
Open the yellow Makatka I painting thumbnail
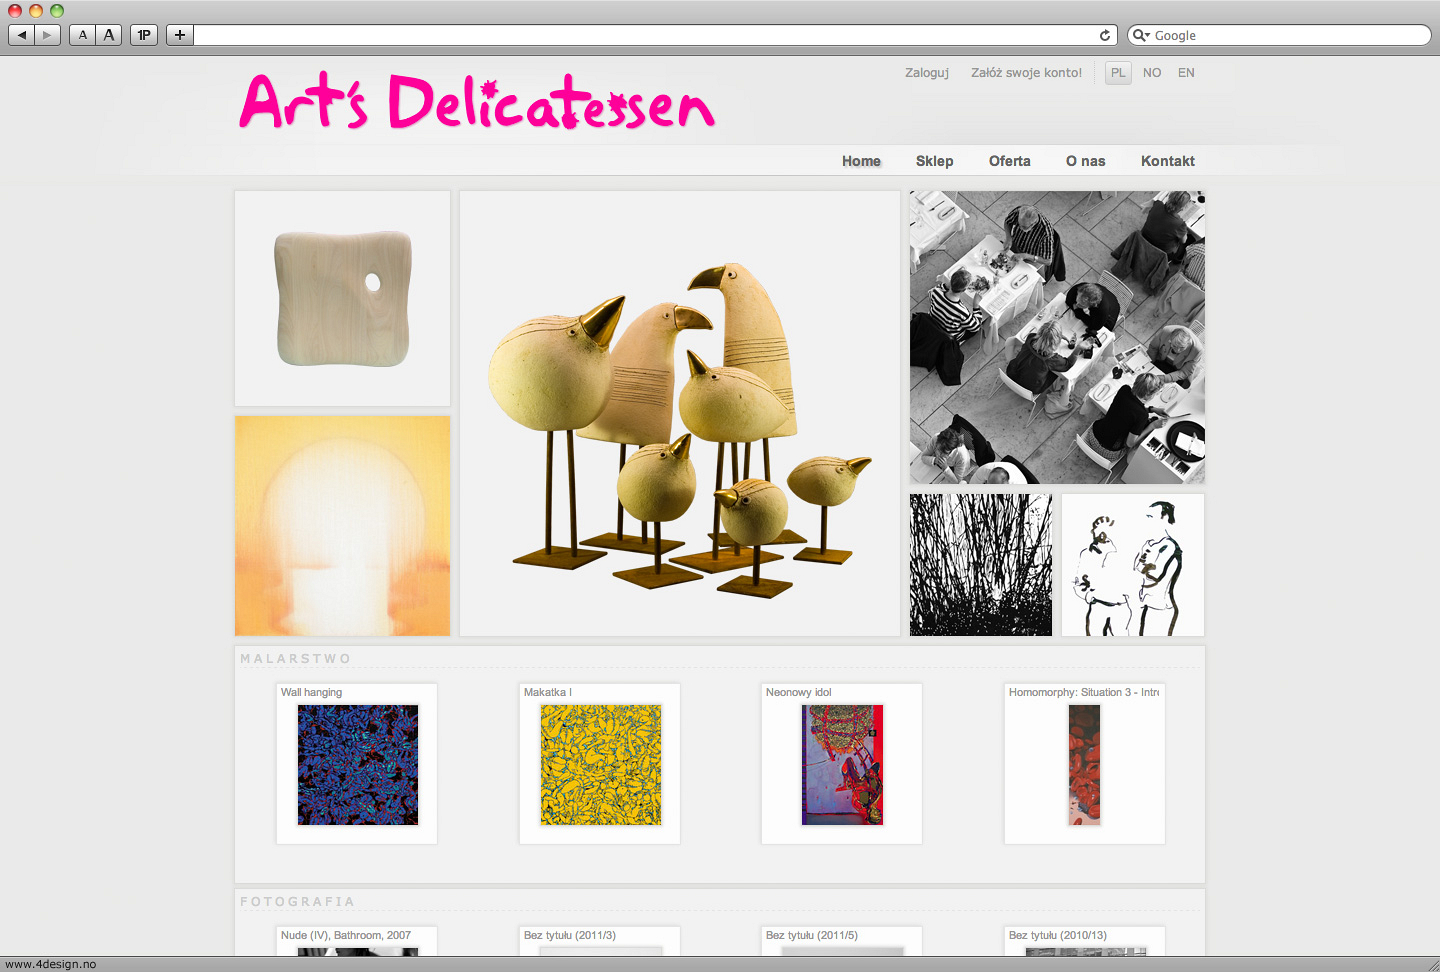click(601, 765)
